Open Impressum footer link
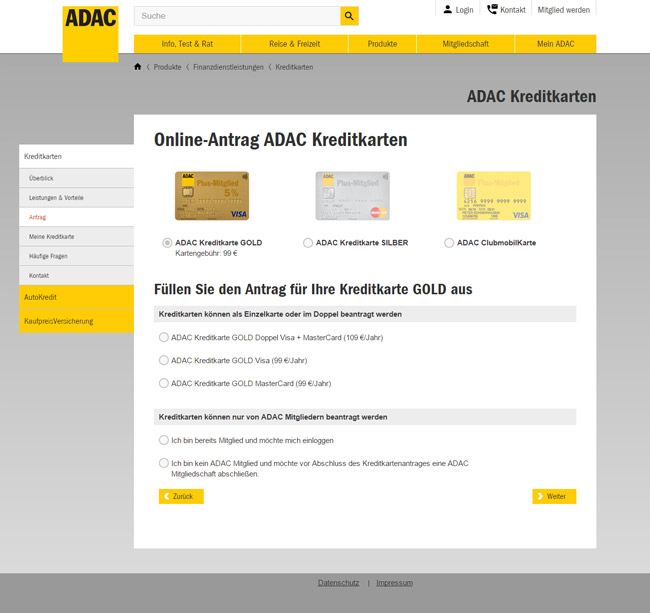This screenshot has width=650, height=613. click(395, 583)
